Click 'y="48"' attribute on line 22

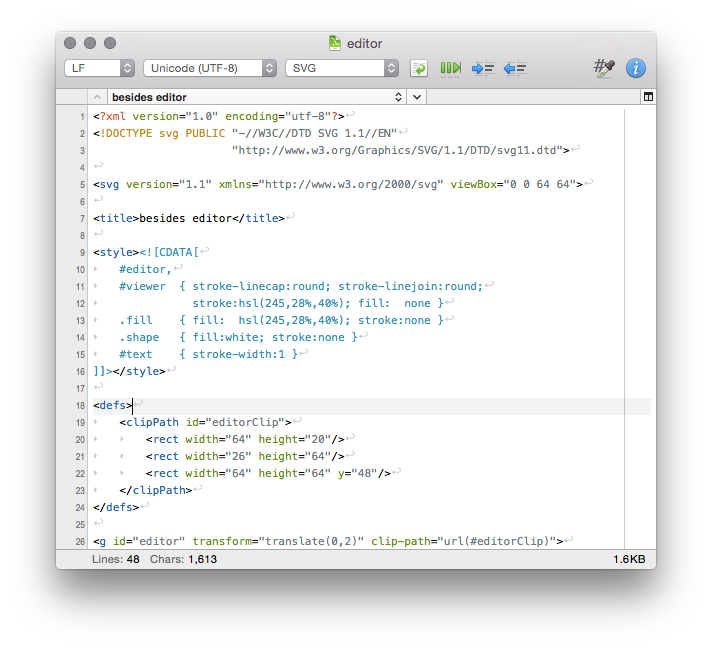357,473
